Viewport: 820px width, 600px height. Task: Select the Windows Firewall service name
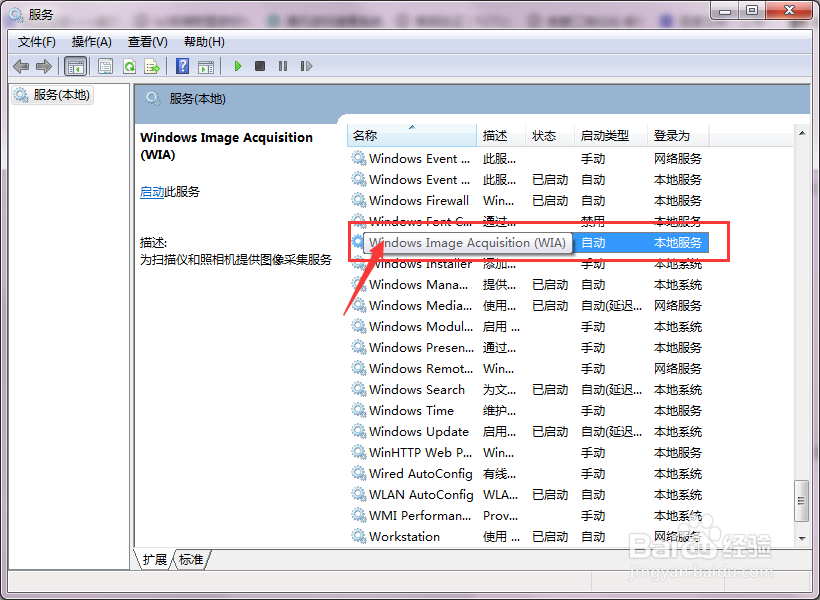419,200
